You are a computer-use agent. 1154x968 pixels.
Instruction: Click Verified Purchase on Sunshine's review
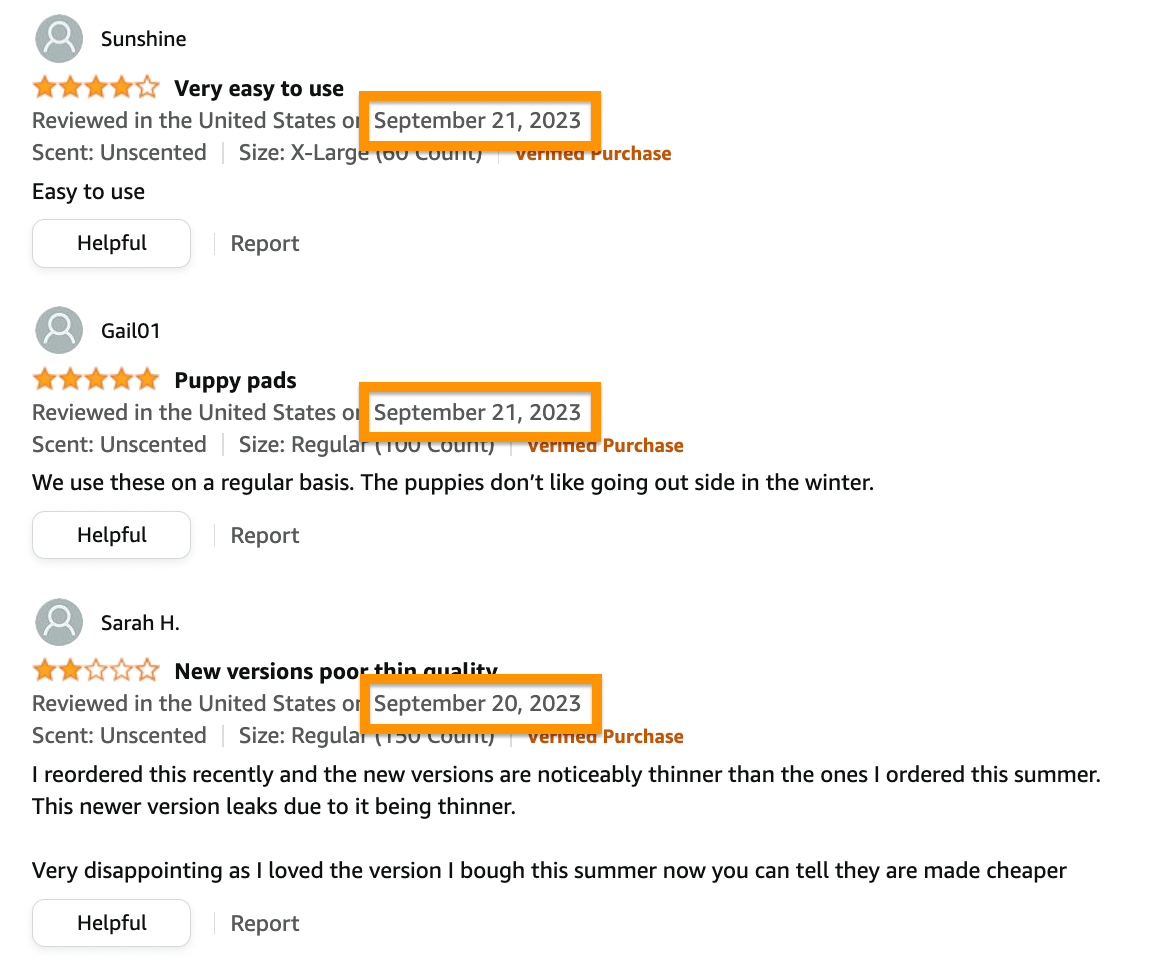pyautogui.click(x=592, y=153)
